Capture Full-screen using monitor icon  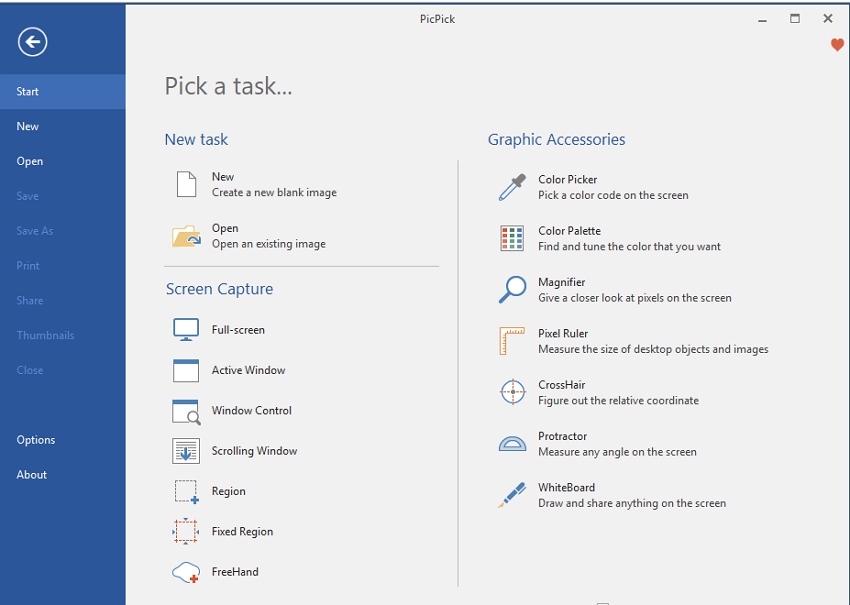point(186,330)
